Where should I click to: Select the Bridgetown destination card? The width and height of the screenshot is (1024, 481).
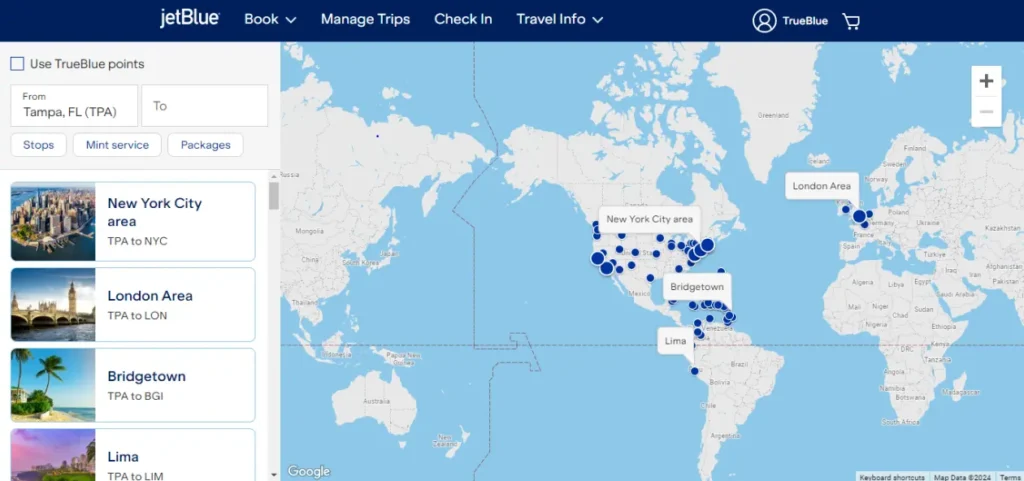[133, 385]
